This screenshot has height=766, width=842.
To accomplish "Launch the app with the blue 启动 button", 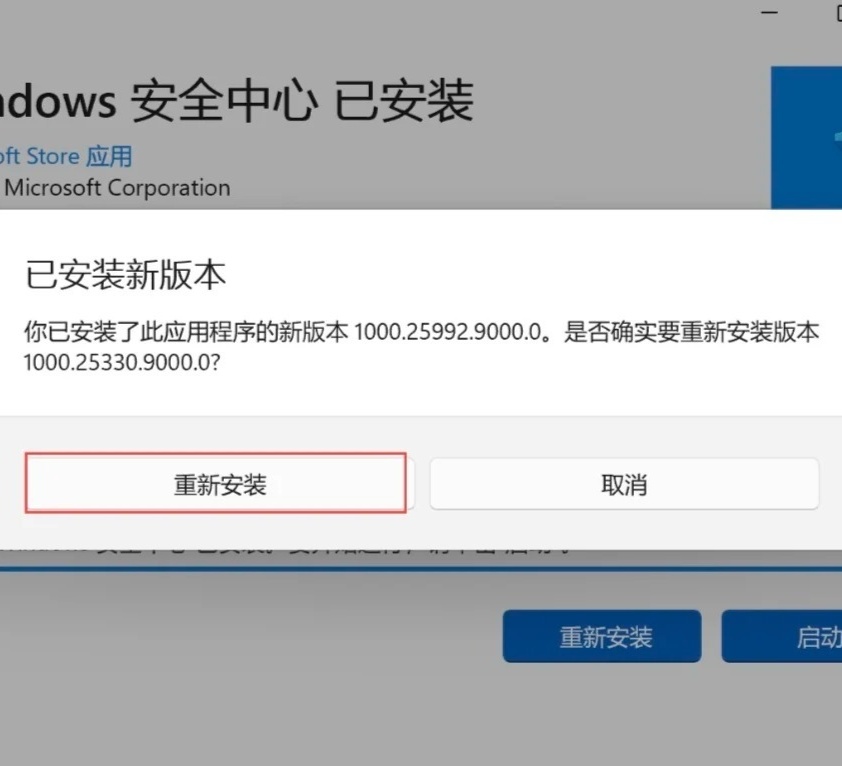I will [x=784, y=636].
